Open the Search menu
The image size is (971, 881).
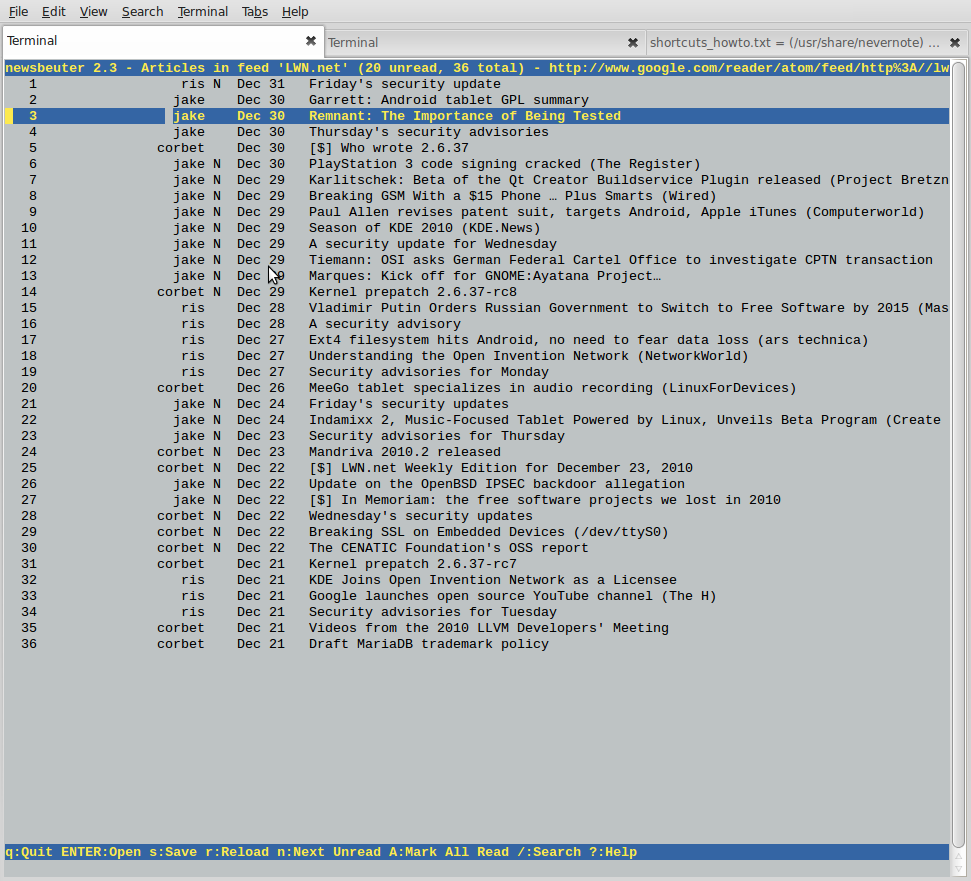tap(142, 12)
